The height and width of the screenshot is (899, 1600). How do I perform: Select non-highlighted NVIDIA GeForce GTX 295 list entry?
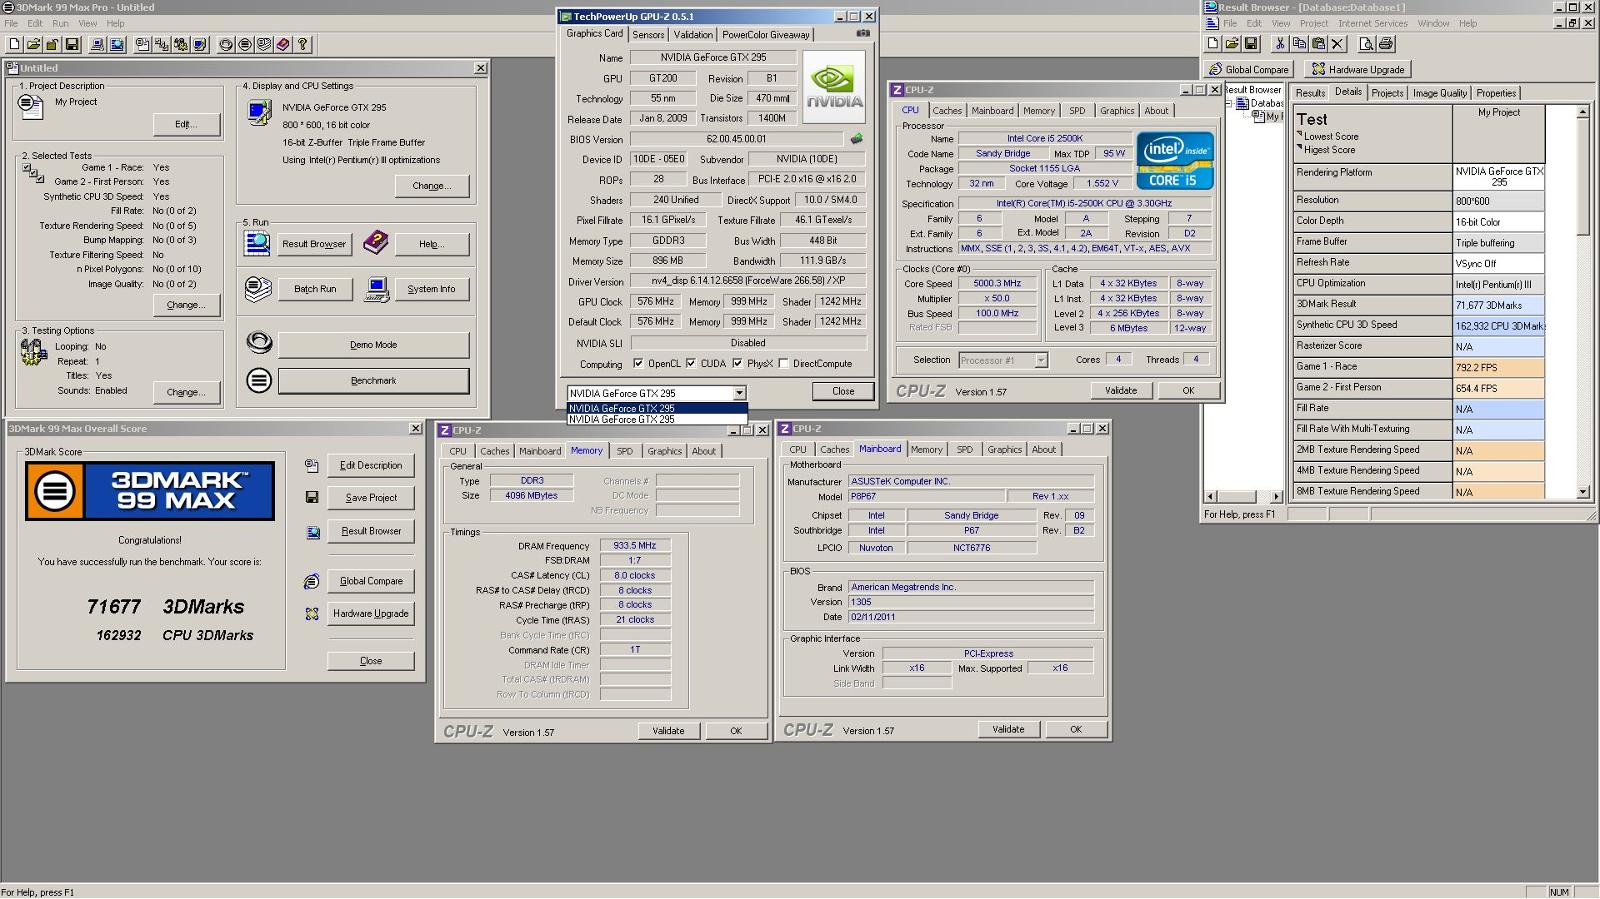pyautogui.click(x=657, y=419)
